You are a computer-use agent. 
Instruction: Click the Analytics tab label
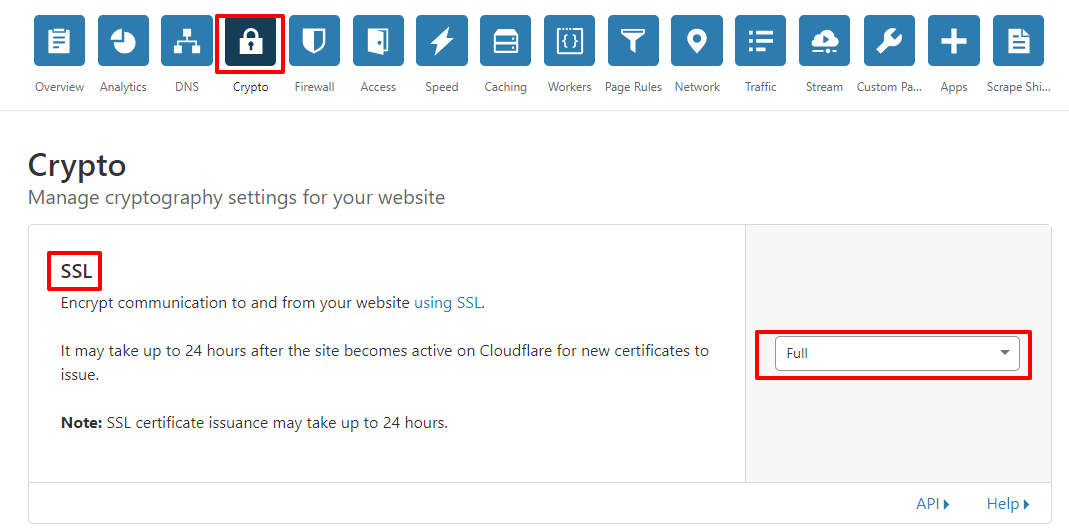pyautogui.click(x=123, y=87)
